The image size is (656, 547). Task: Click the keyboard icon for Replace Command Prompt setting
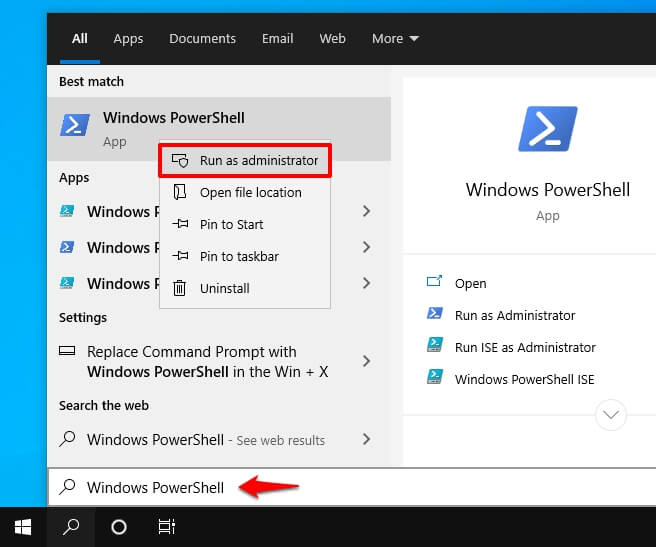point(67,351)
